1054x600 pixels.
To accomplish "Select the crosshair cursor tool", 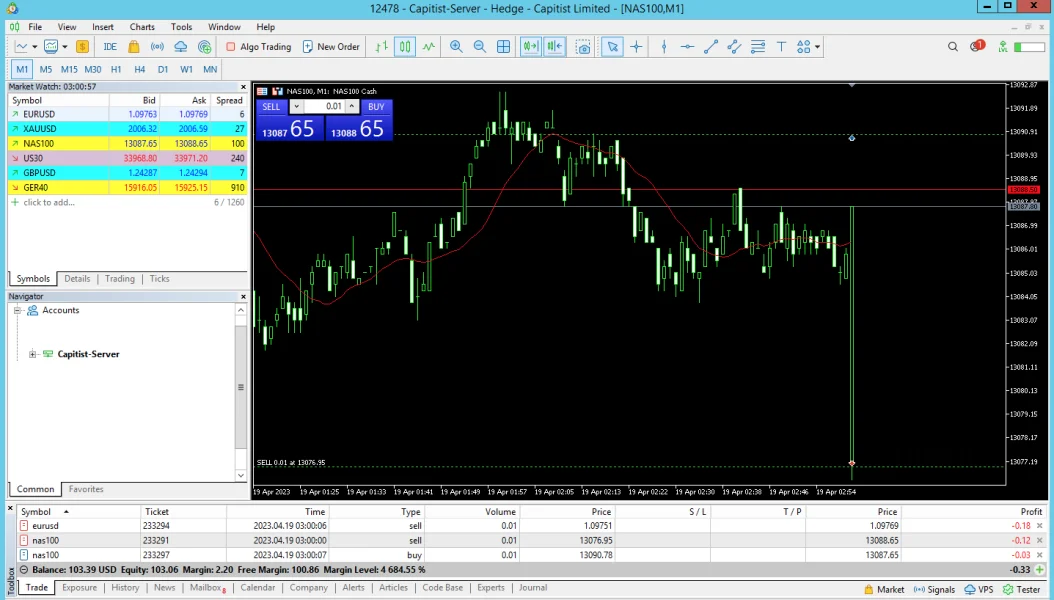I will [636, 47].
